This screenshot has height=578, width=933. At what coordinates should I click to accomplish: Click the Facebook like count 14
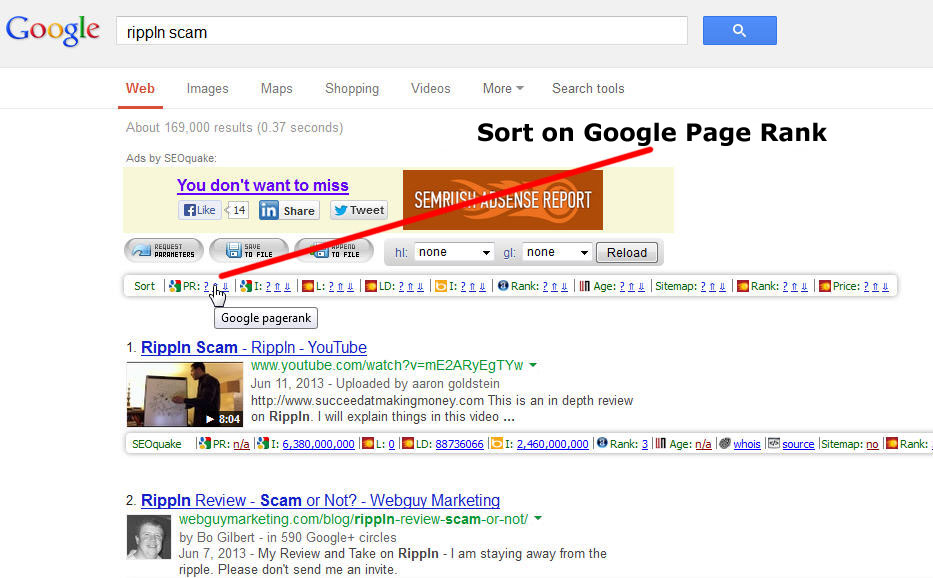239,210
